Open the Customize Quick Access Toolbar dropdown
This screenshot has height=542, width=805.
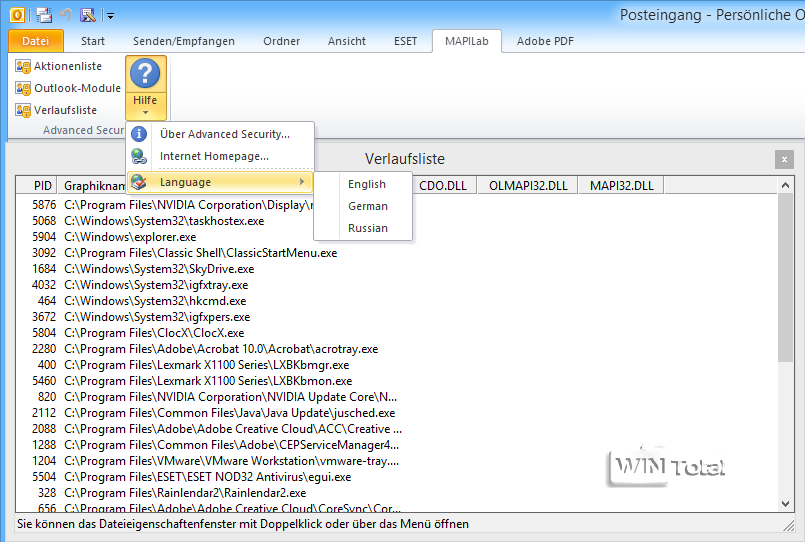click(110, 16)
